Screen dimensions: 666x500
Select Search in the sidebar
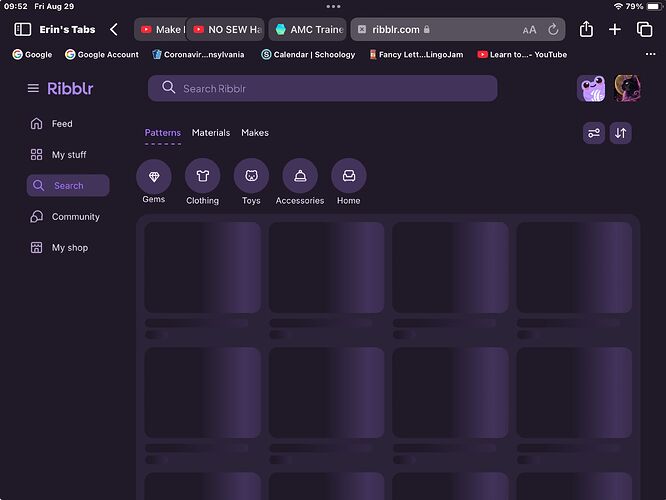point(68,186)
